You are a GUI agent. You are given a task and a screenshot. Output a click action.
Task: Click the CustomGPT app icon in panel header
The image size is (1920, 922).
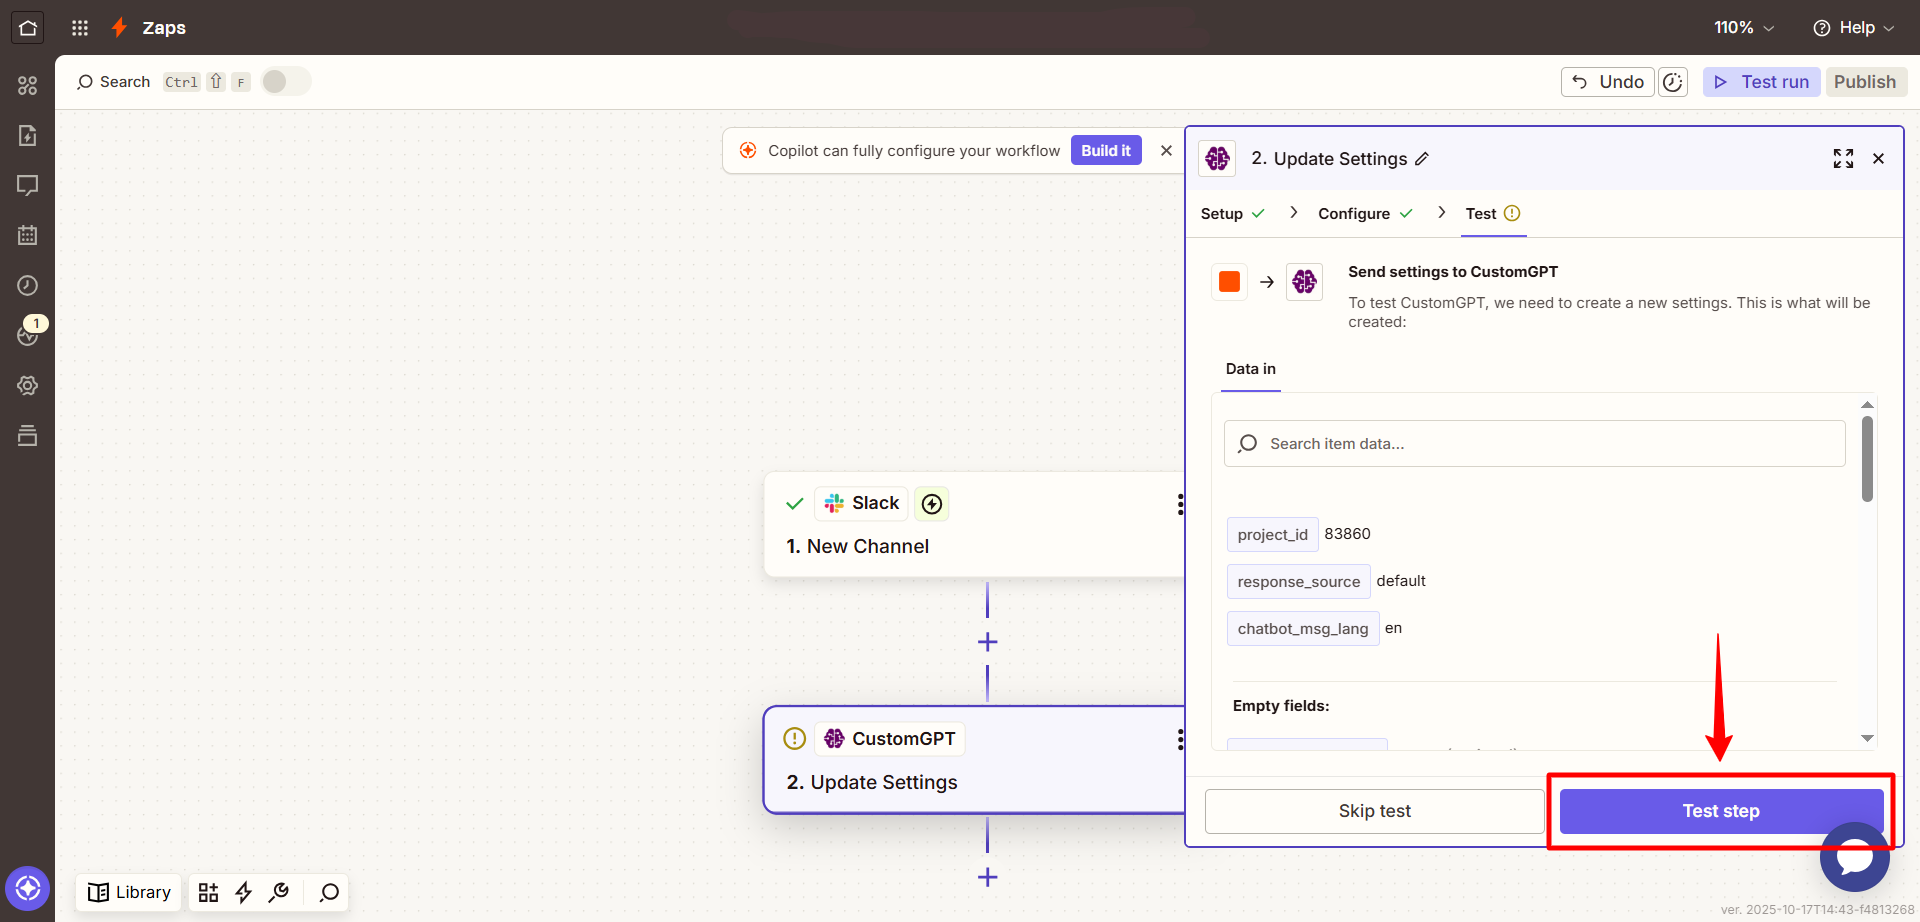pos(1217,158)
